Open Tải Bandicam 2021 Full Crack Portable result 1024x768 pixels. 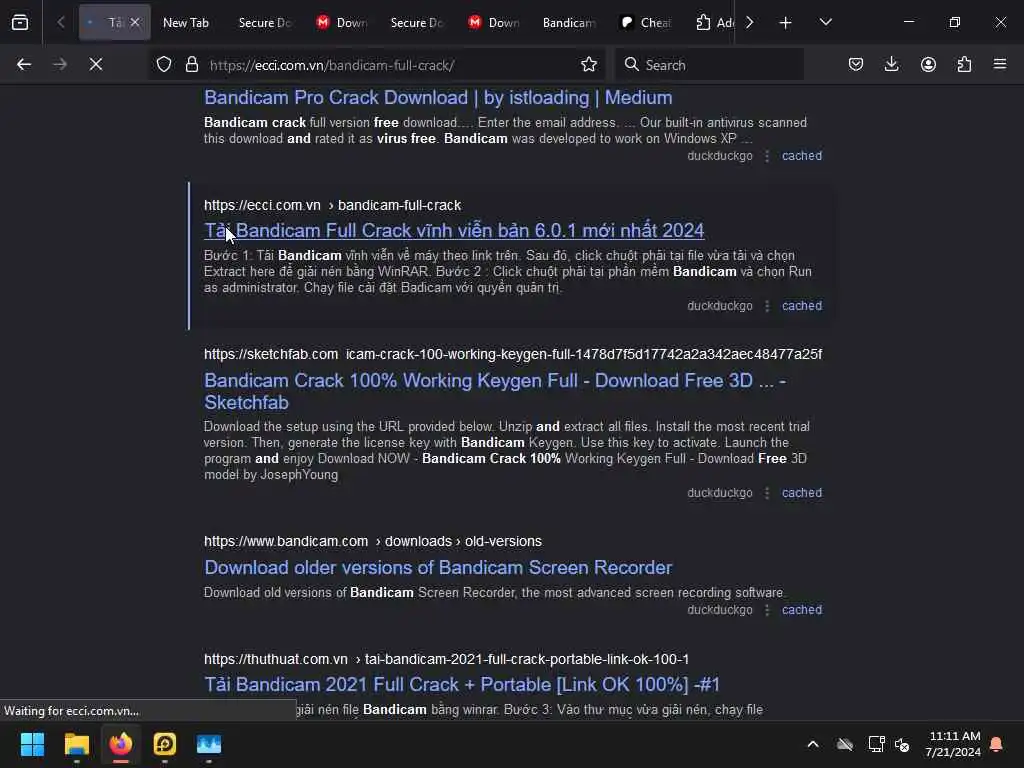tap(462, 684)
